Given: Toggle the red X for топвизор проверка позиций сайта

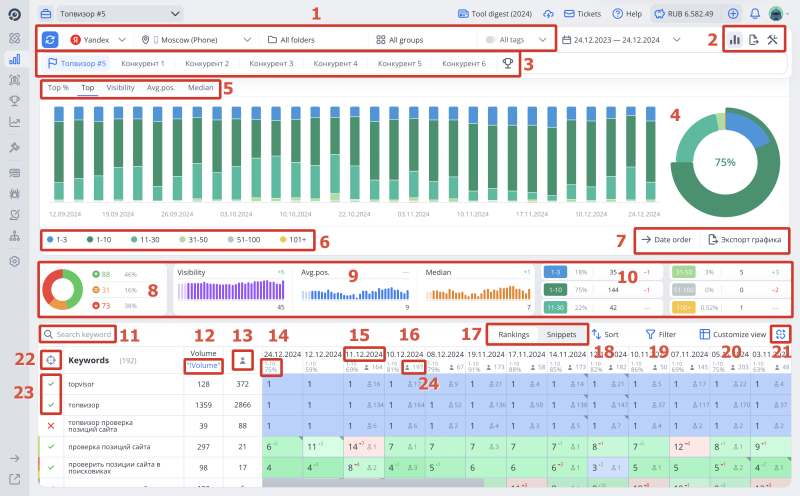Looking at the screenshot, I should [x=50, y=426].
